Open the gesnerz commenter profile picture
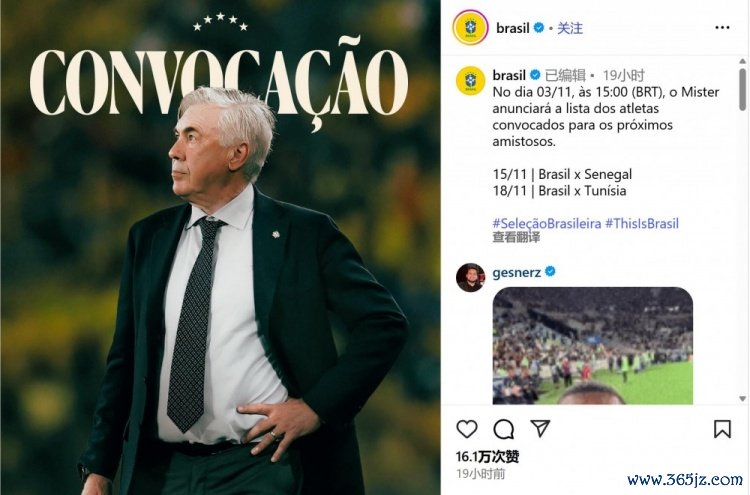This screenshot has height=495, width=750. click(470, 277)
